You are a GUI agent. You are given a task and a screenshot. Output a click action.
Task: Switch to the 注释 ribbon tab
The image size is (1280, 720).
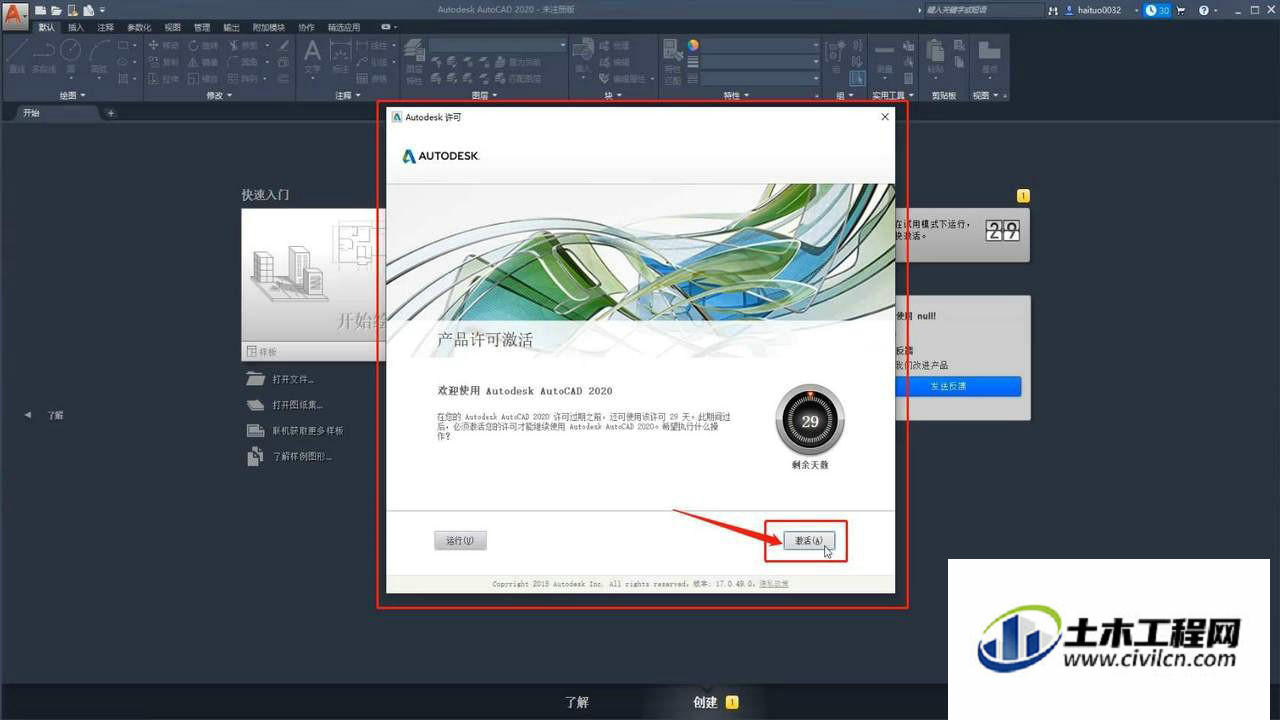[x=105, y=28]
